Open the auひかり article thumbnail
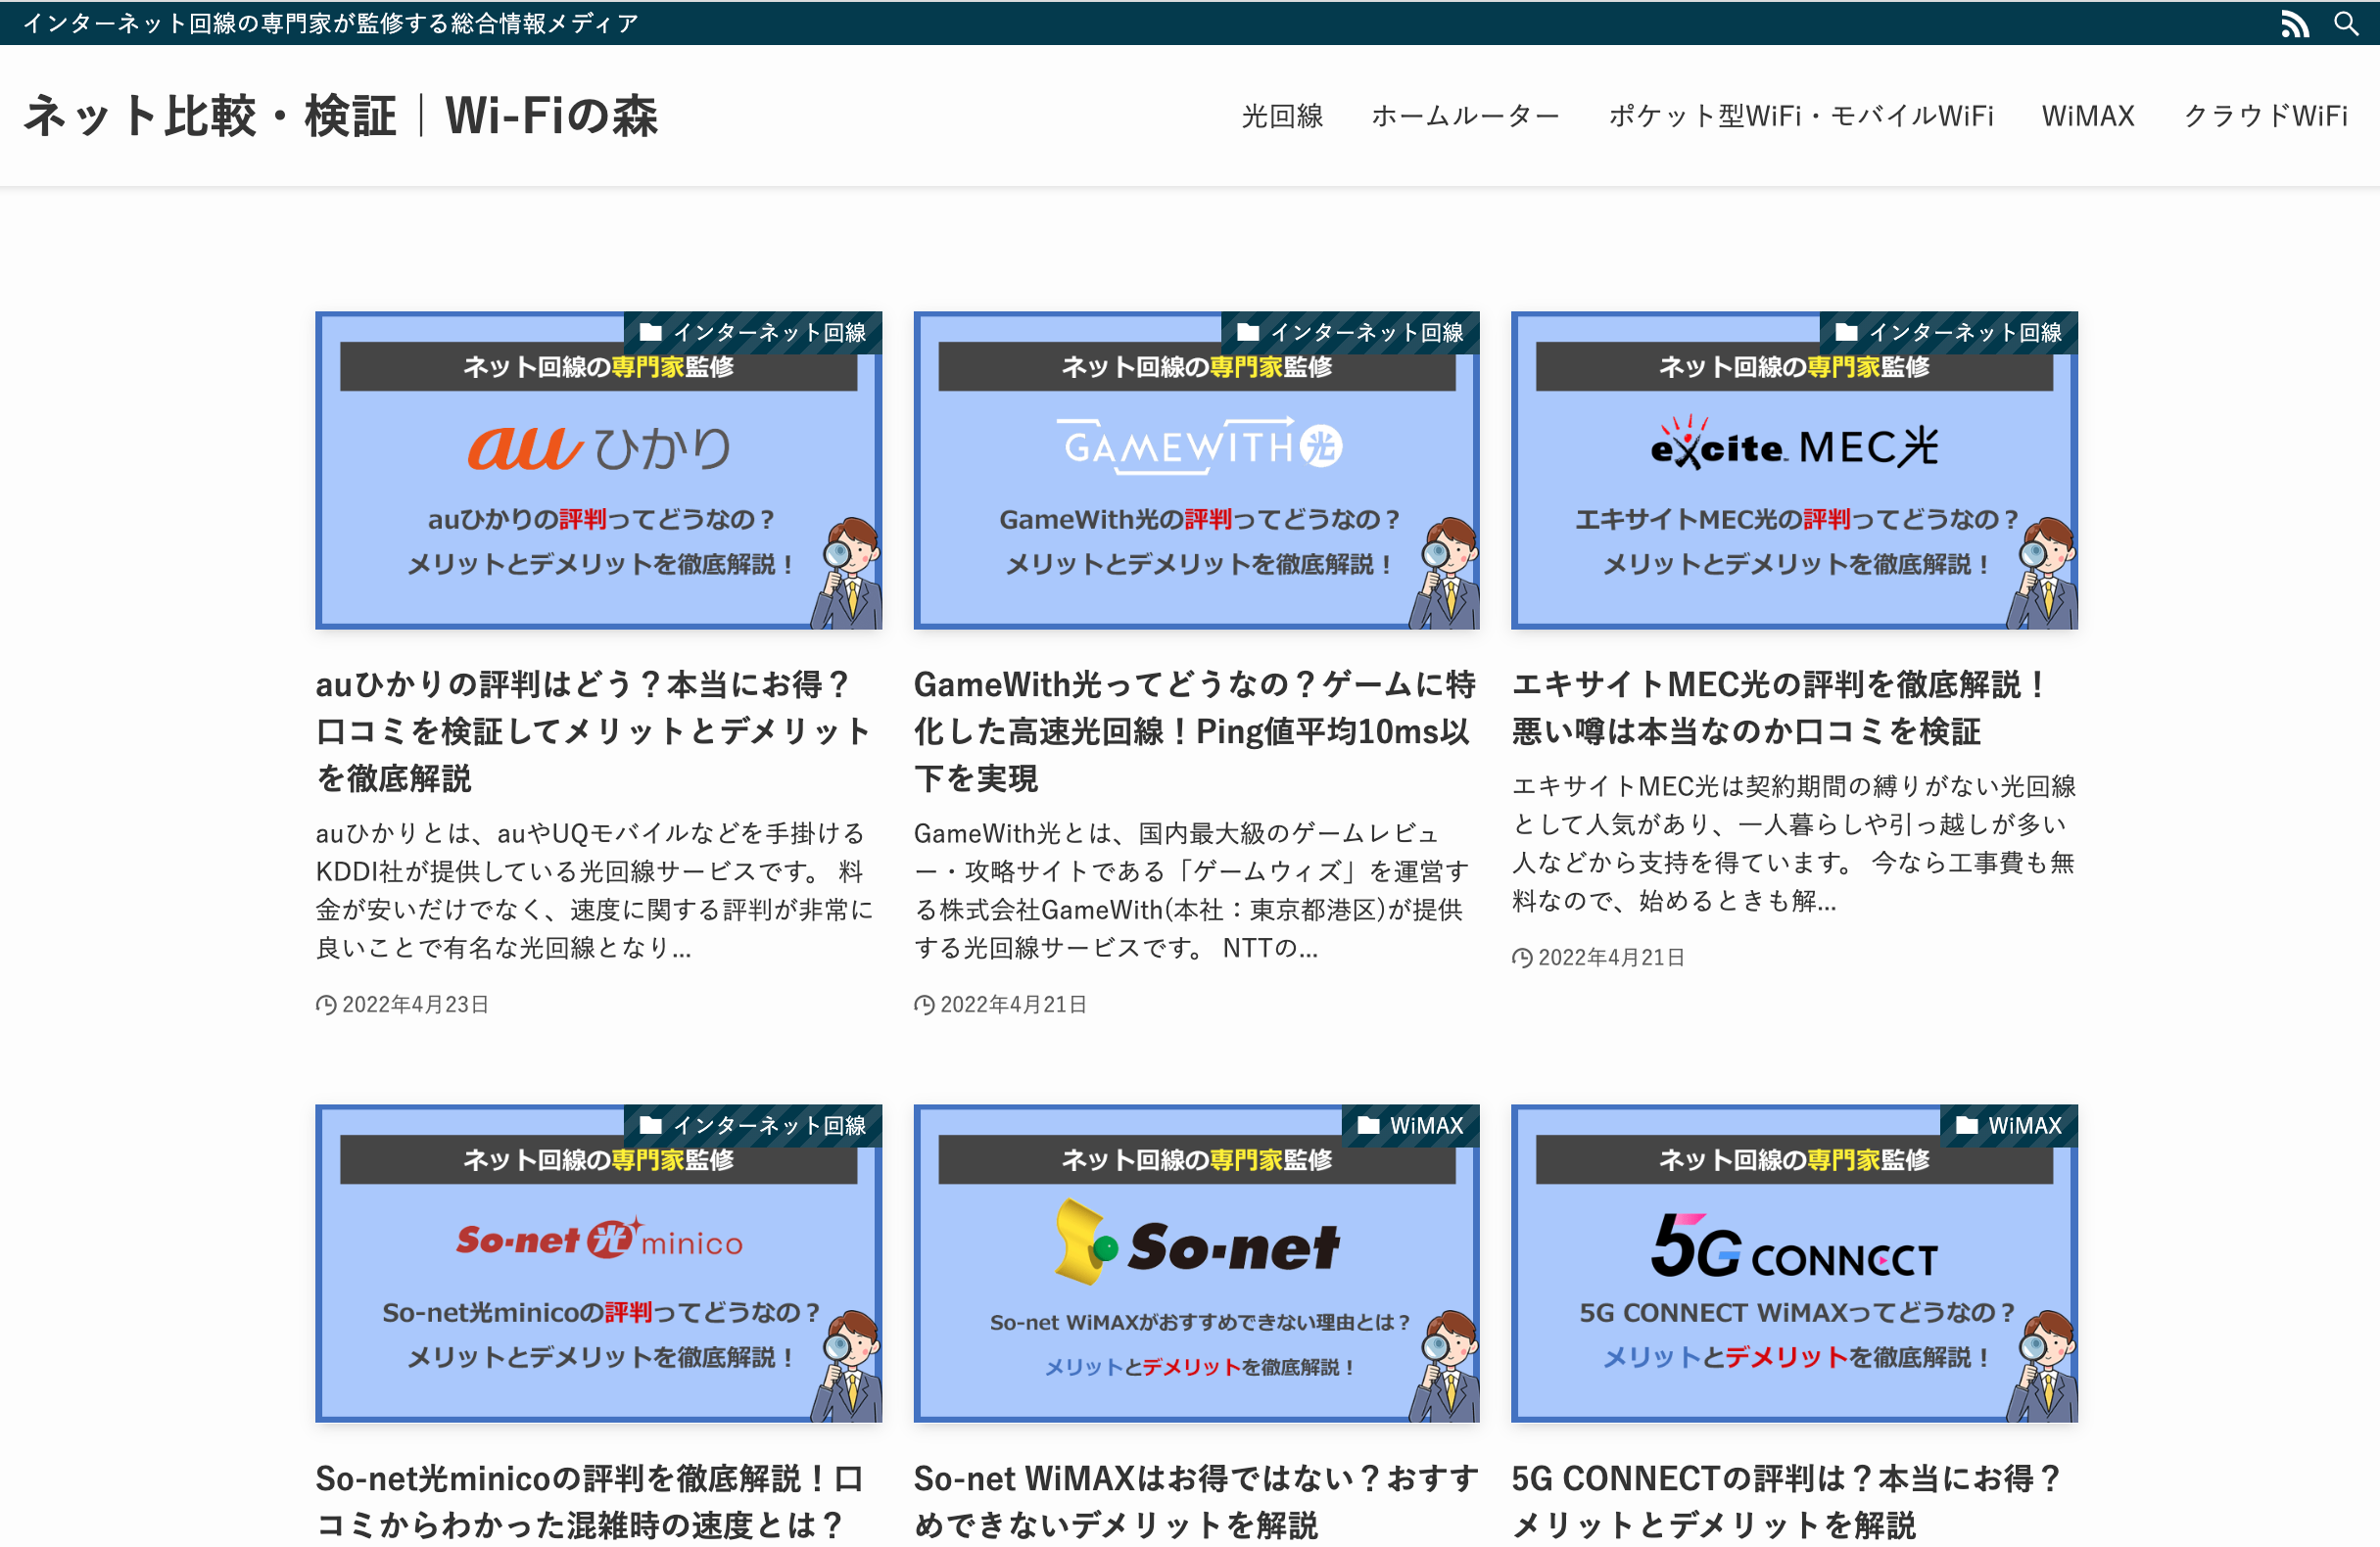Screen dimensions: 2380x1547 [598, 470]
